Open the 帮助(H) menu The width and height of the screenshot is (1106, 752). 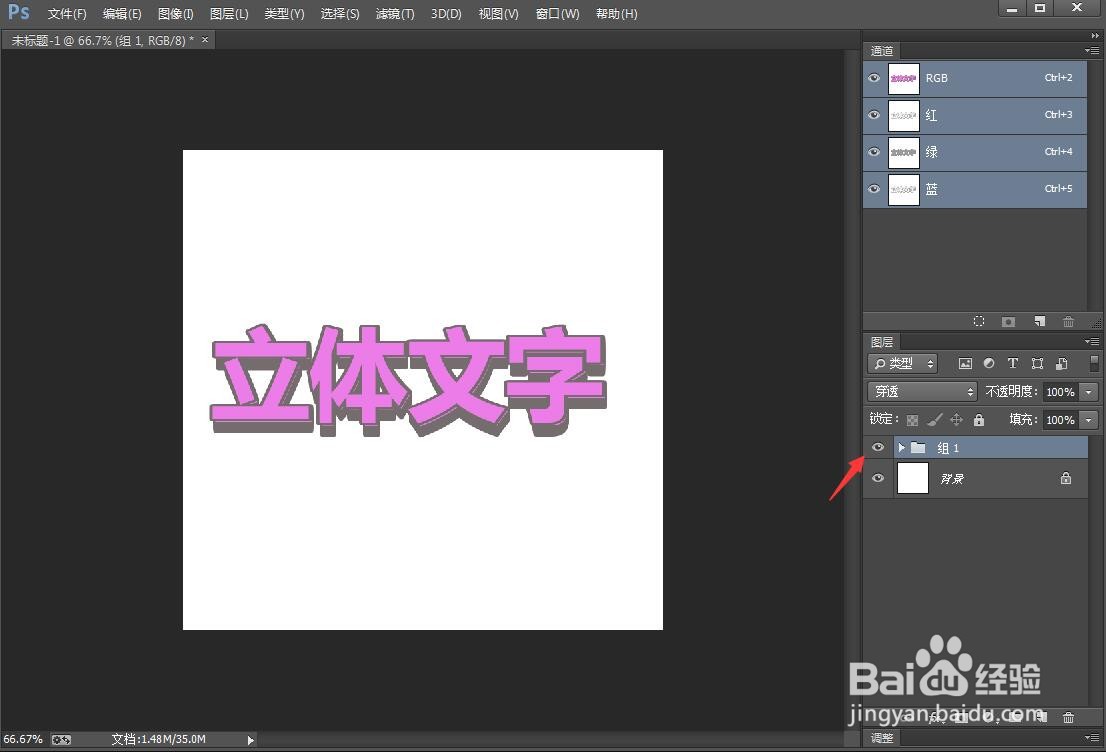click(616, 14)
